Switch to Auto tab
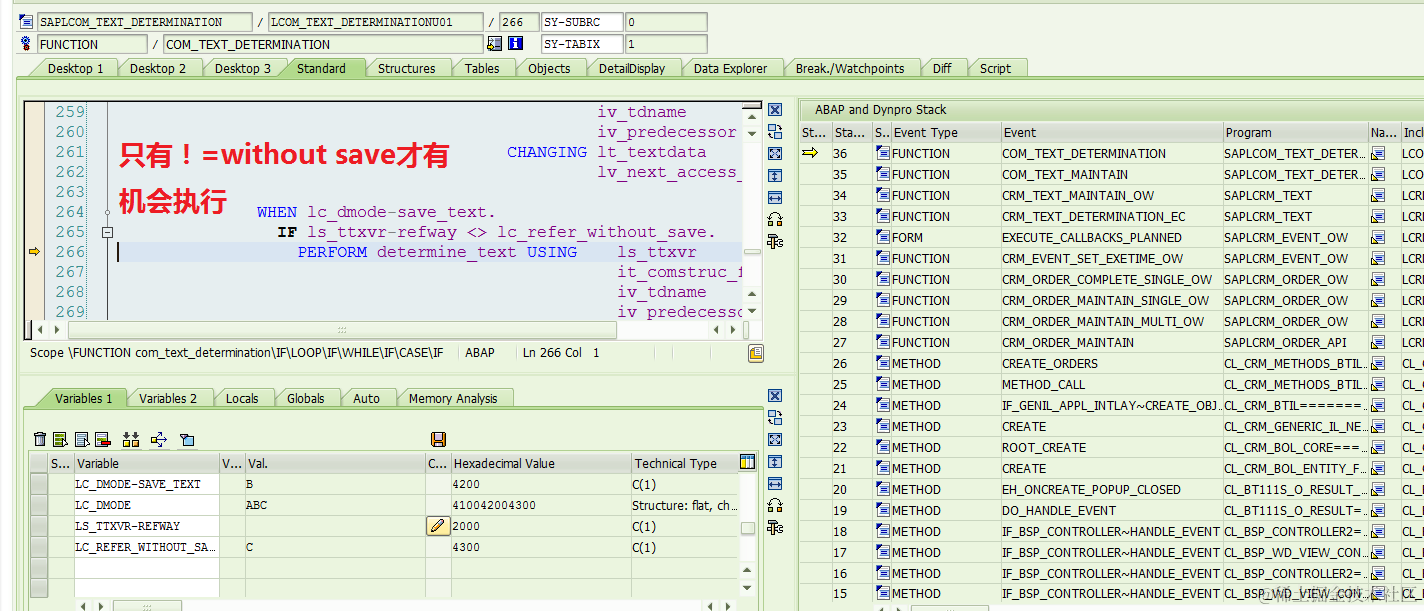This screenshot has width=1424, height=611. (x=366, y=398)
